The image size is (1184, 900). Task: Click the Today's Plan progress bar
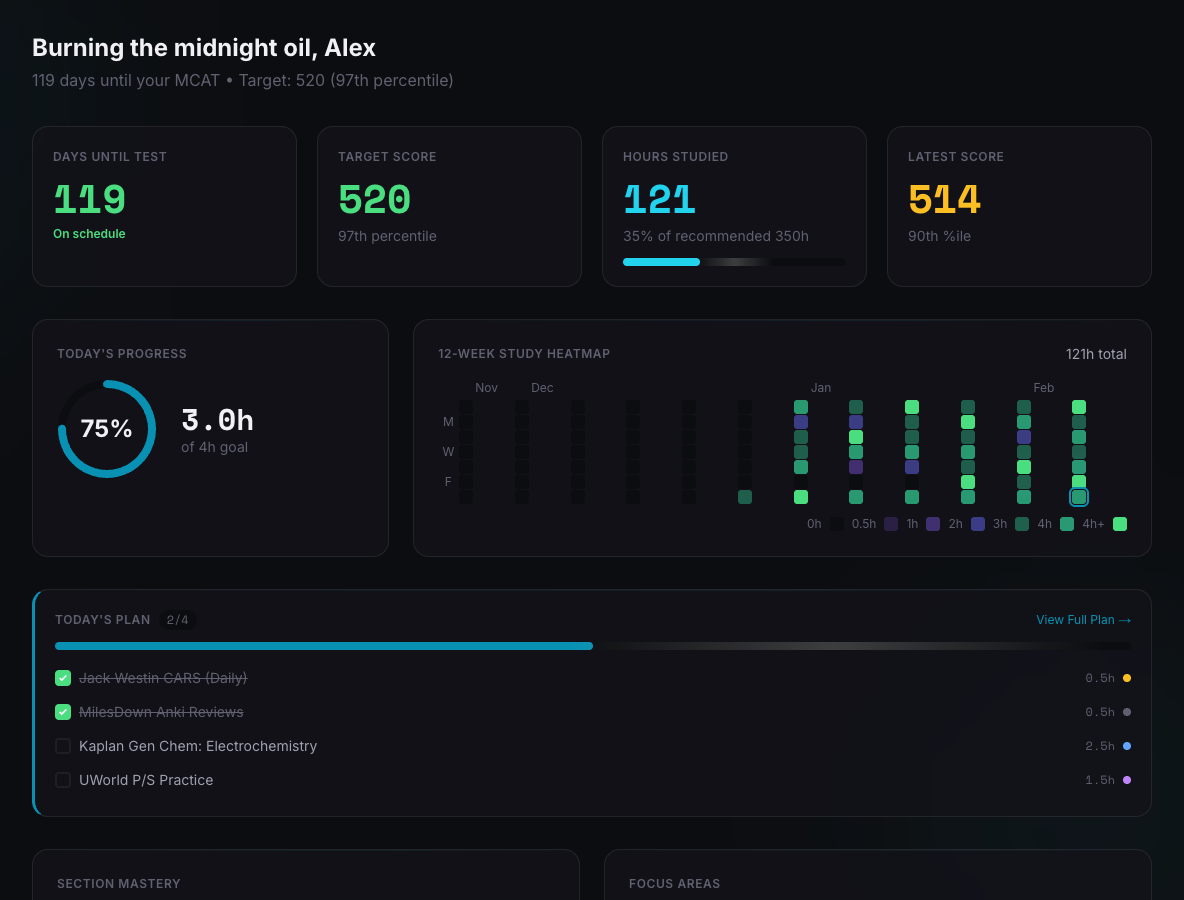(592, 646)
